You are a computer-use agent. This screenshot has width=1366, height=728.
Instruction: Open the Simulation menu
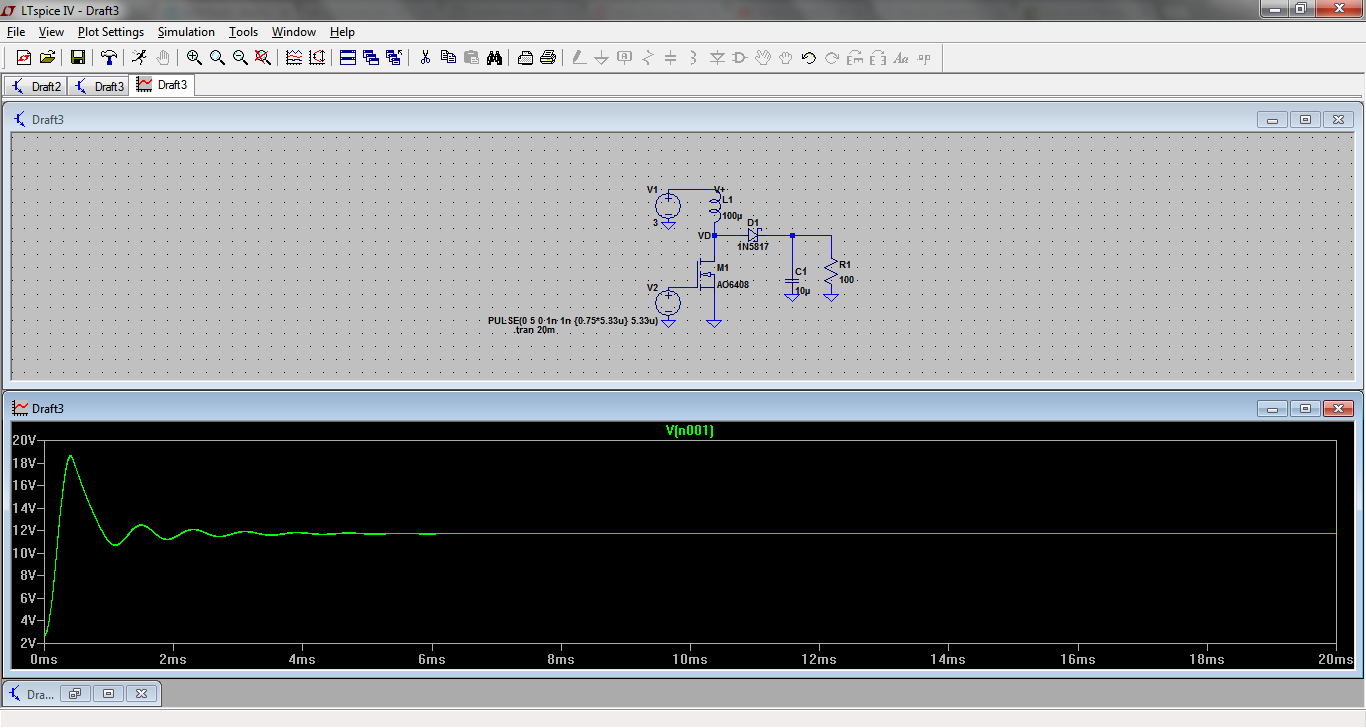point(186,31)
